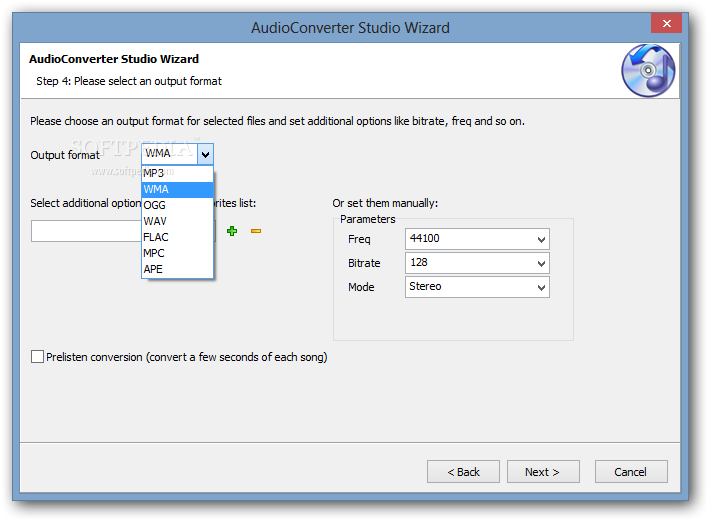The height and width of the screenshot is (521, 709).
Task: Open the Mode dropdown showing Stereo
Action: (477, 287)
